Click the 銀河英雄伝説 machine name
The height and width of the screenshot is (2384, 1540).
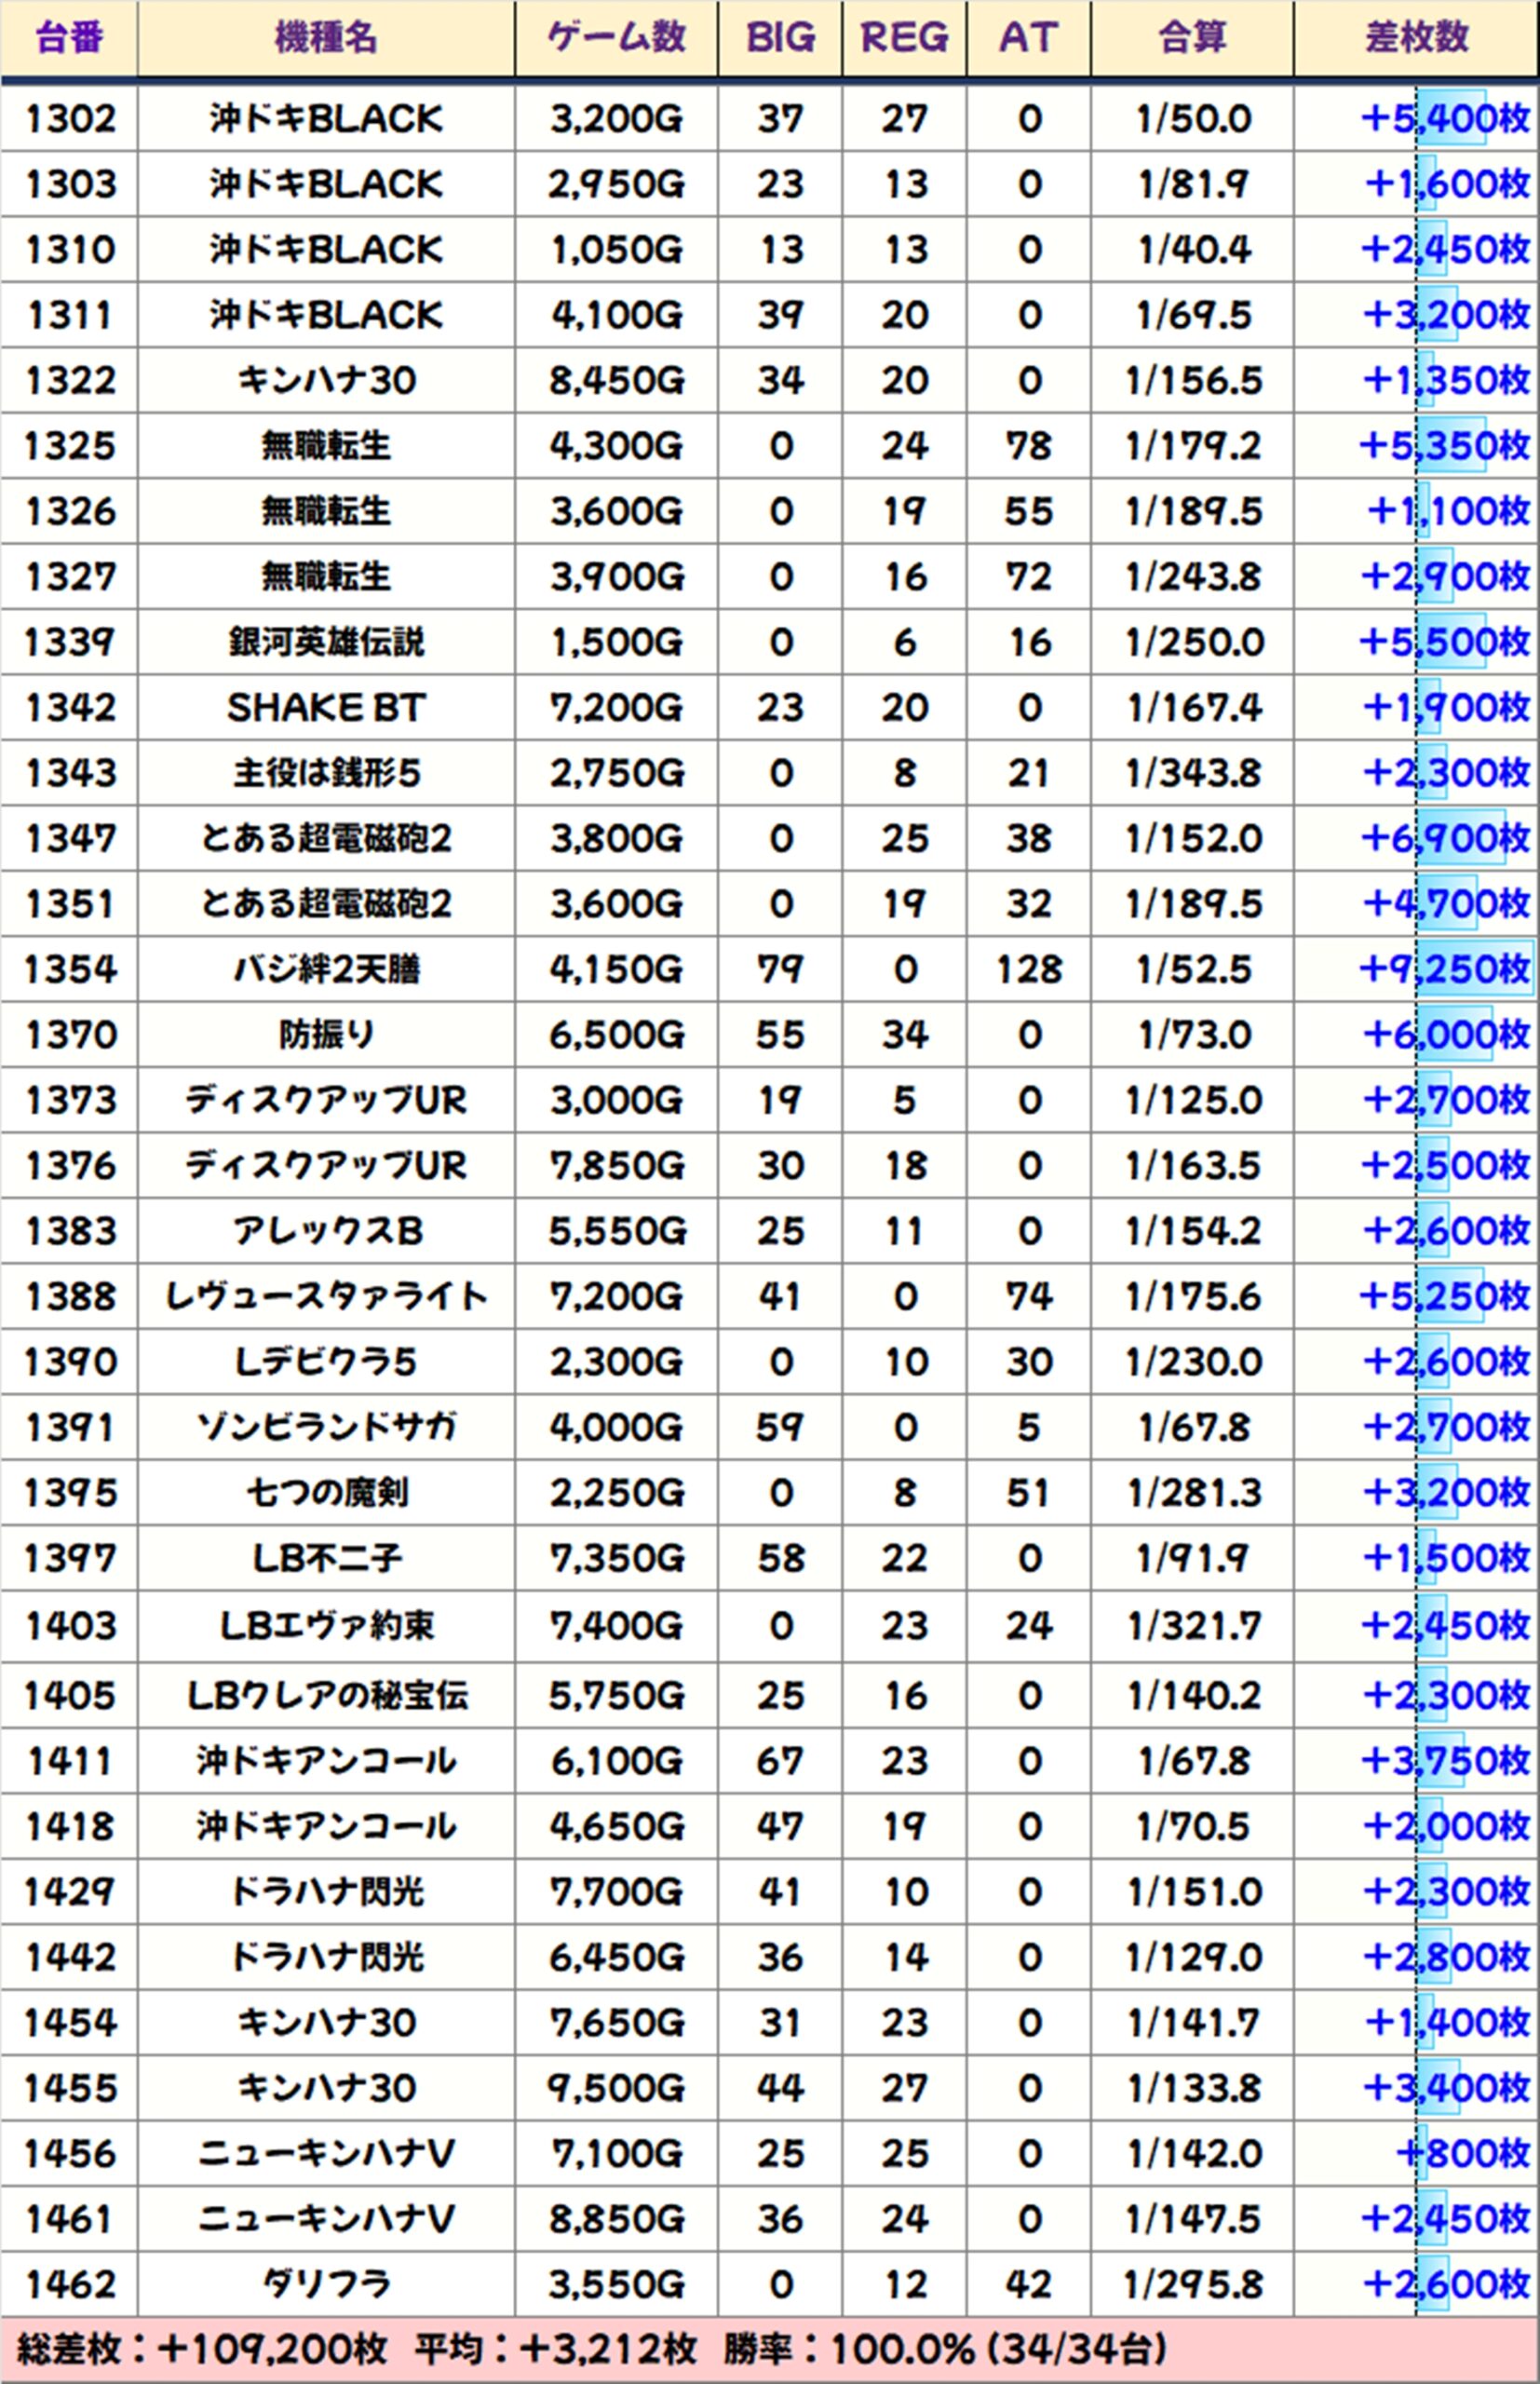[x=326, y=642]
